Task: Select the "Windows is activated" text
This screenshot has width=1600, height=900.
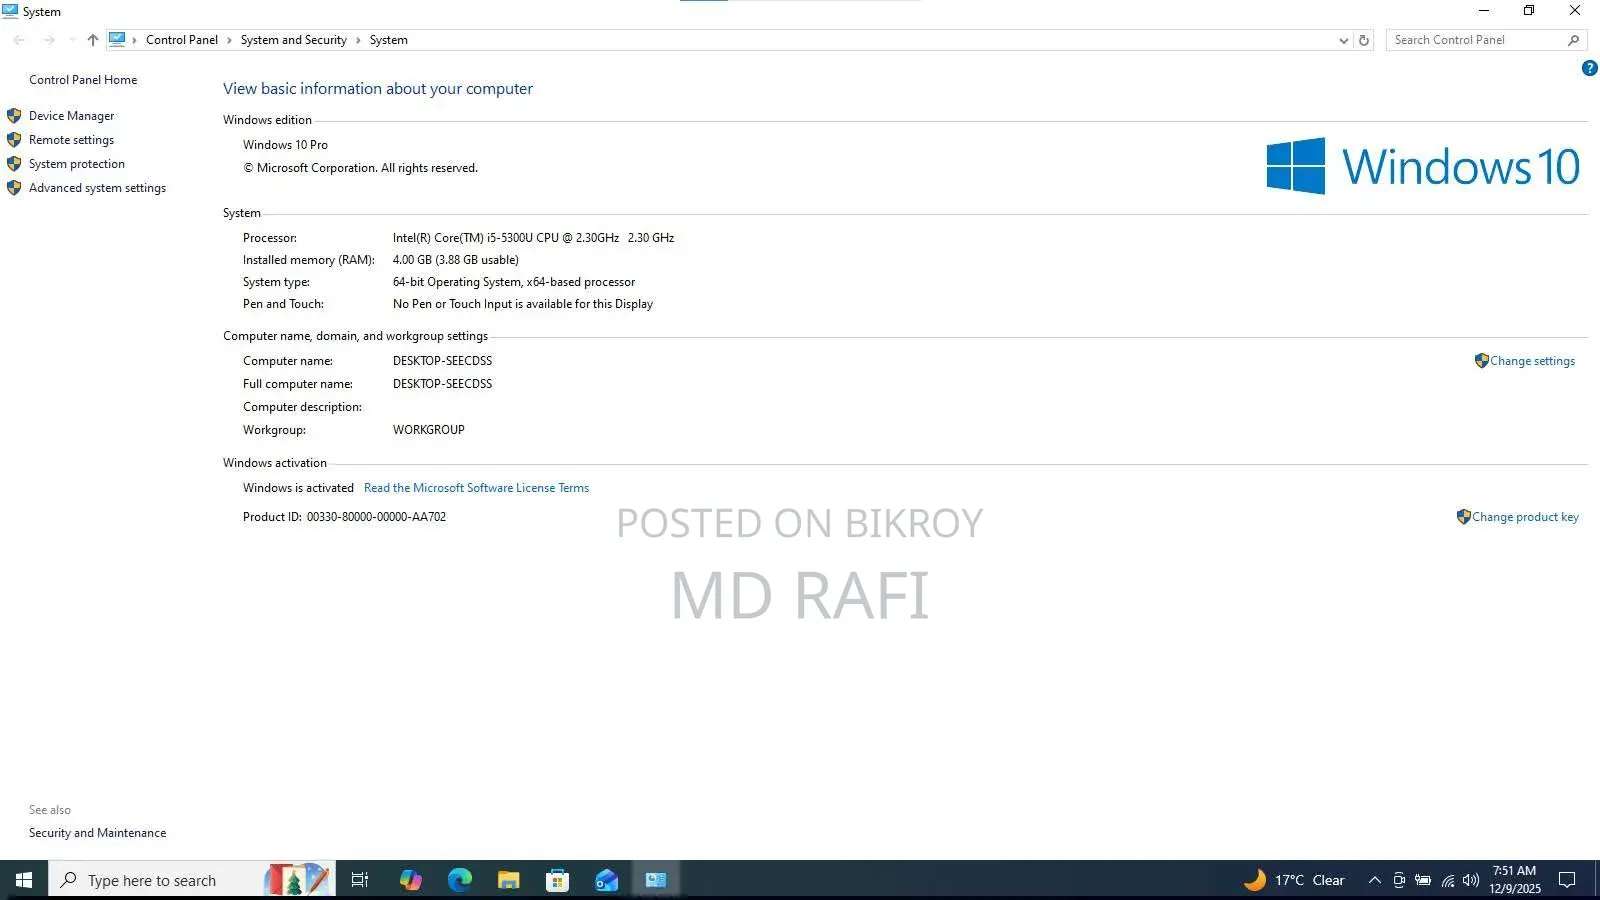Action: [x=298, y=488]
